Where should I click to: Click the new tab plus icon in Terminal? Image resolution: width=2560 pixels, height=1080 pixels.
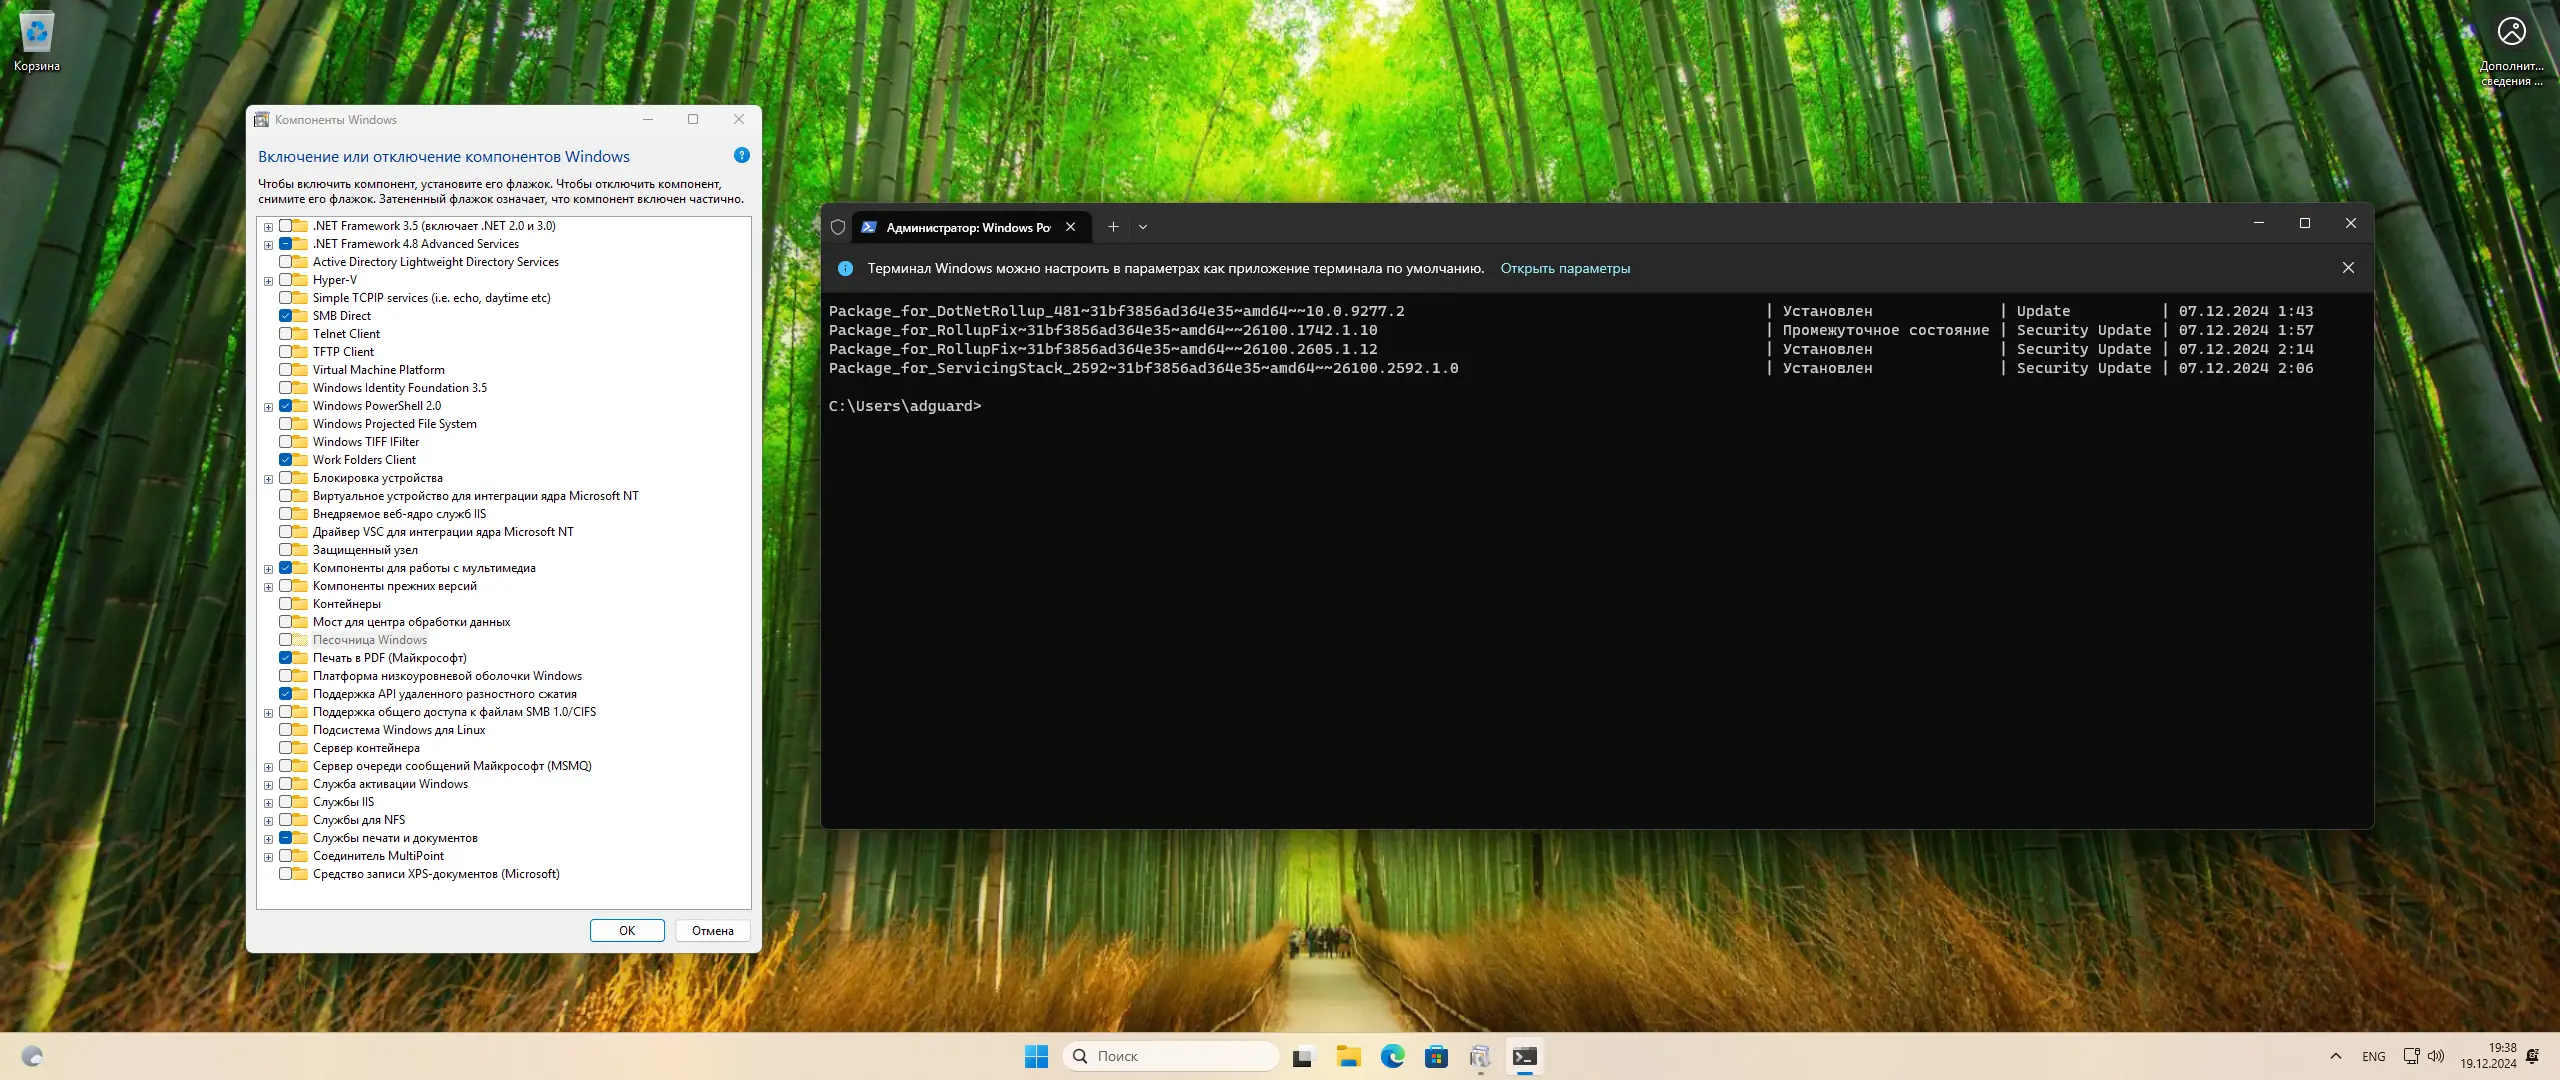[1113, 227]
